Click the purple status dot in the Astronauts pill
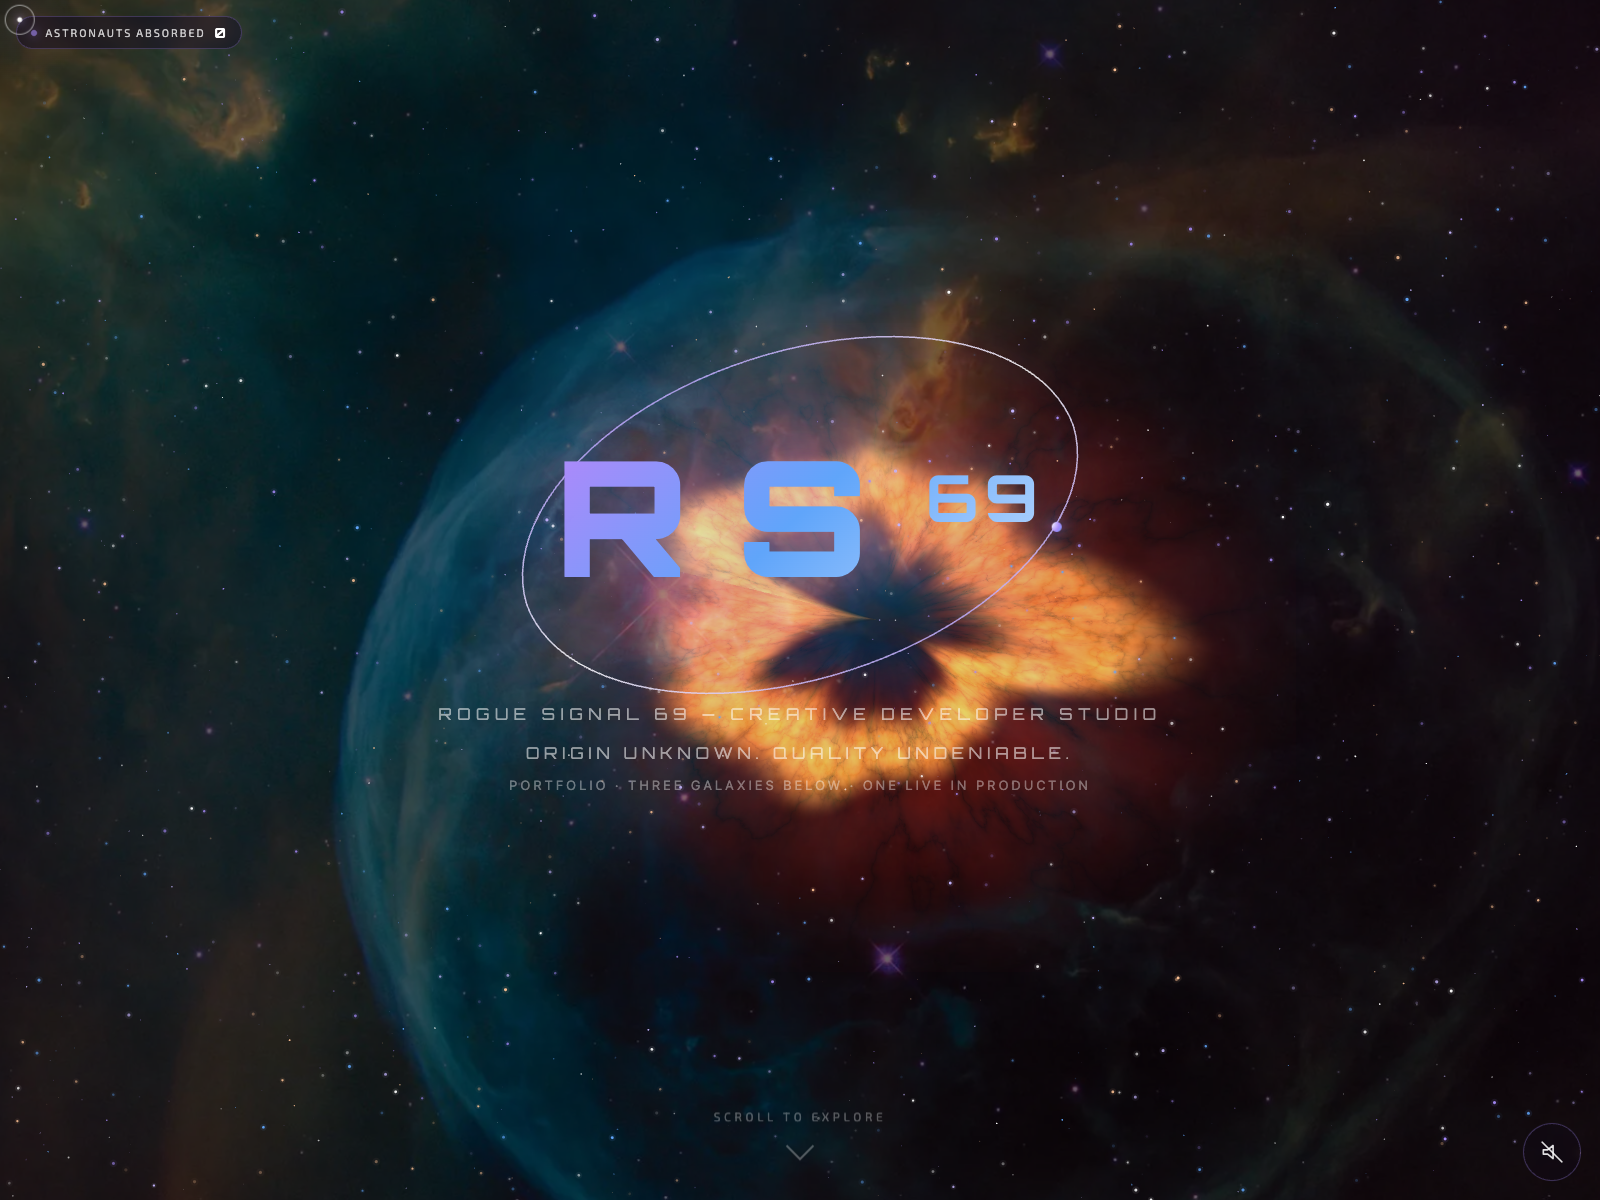The image size is (1600, 1200). [34, 33]
